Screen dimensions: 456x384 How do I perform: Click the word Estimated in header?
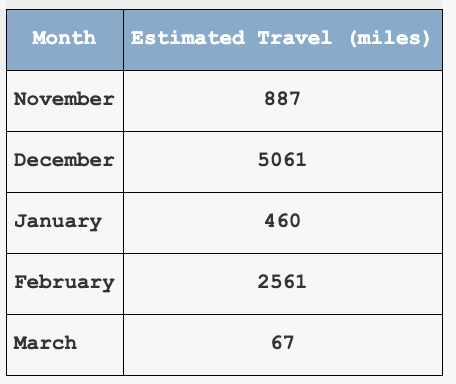click(188, 38)
